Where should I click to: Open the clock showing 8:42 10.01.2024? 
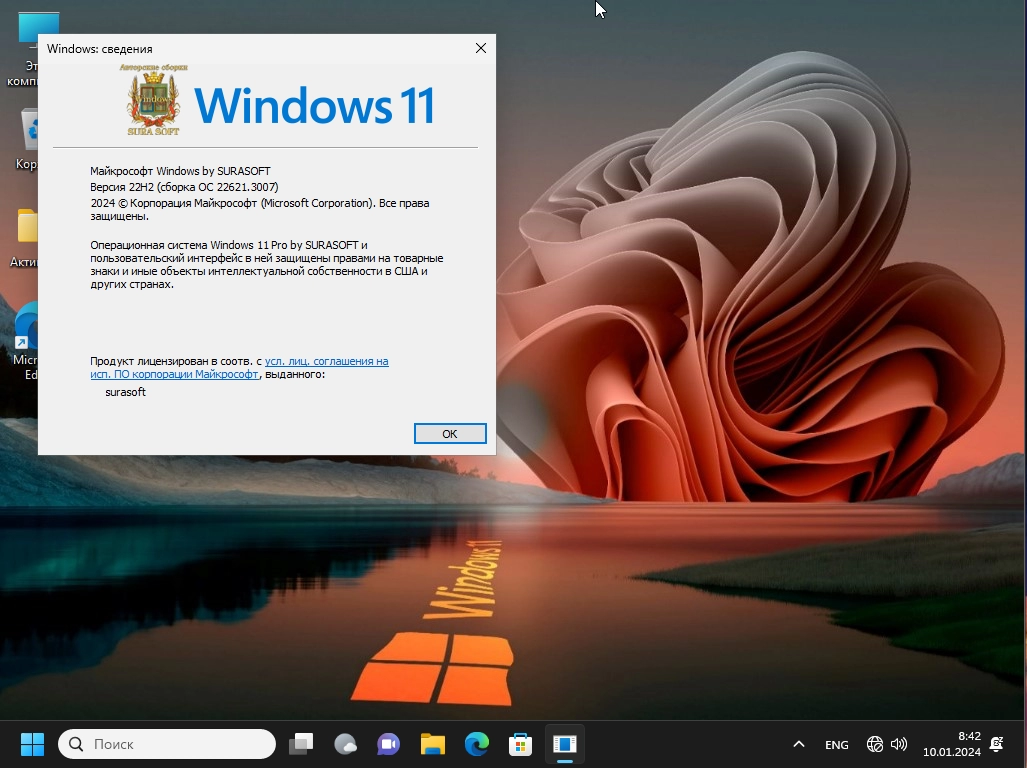coord(952,744)
